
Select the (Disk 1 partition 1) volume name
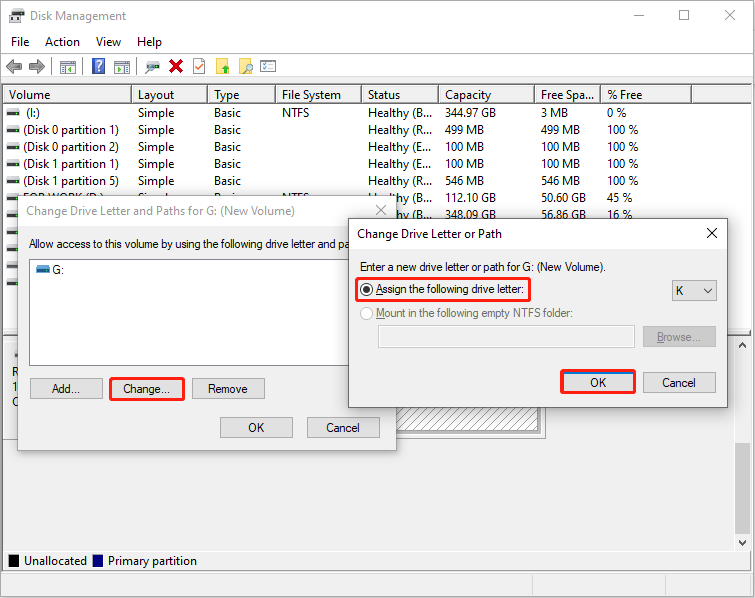tap(71, 164)
